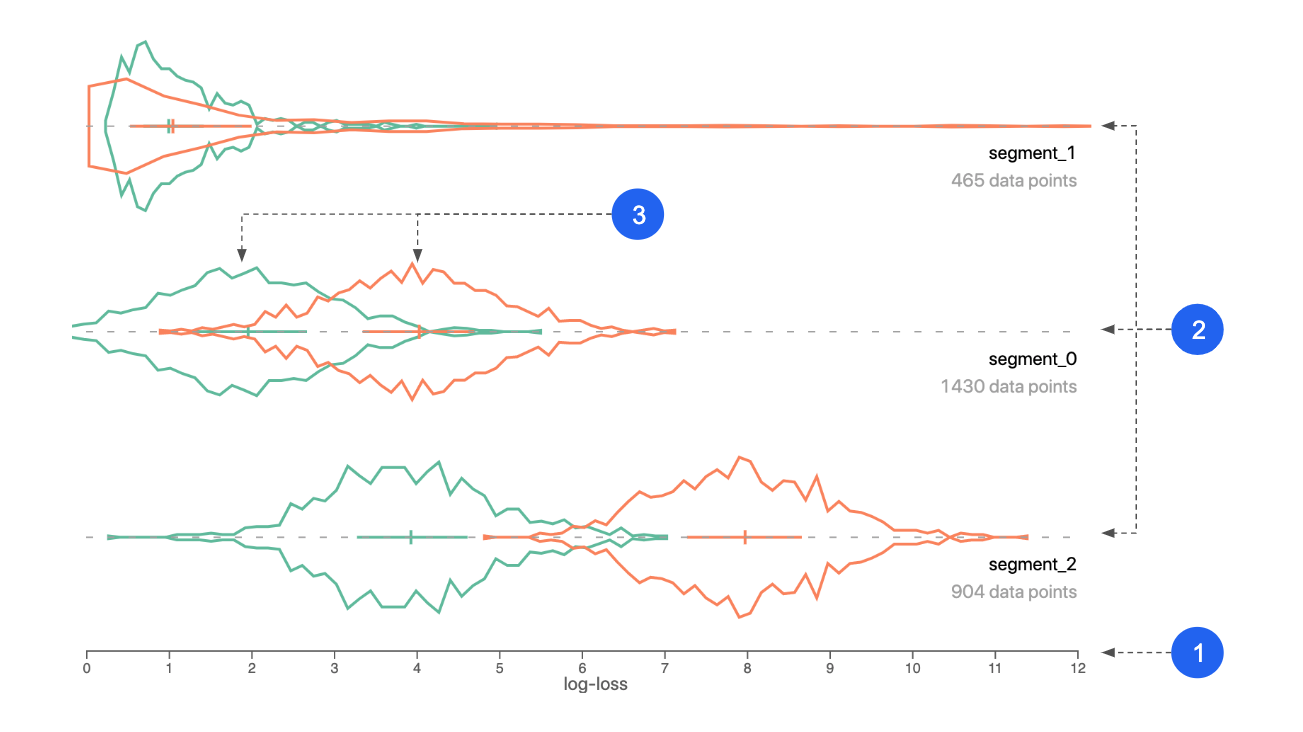Click the '465 data points' text

click(1014, 181)
